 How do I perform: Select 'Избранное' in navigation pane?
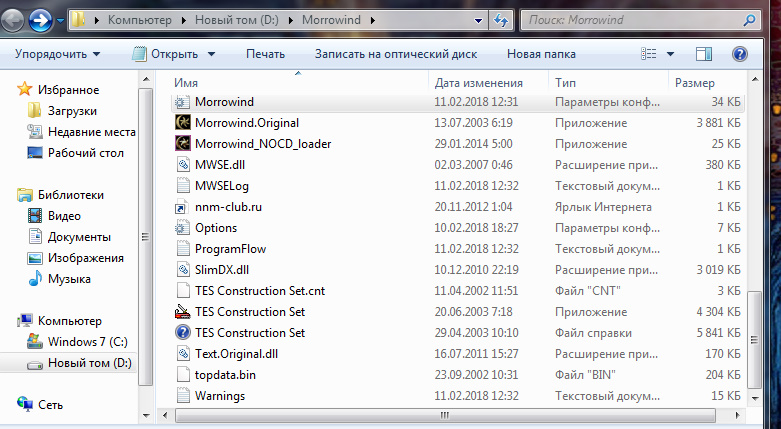(68, 90)
